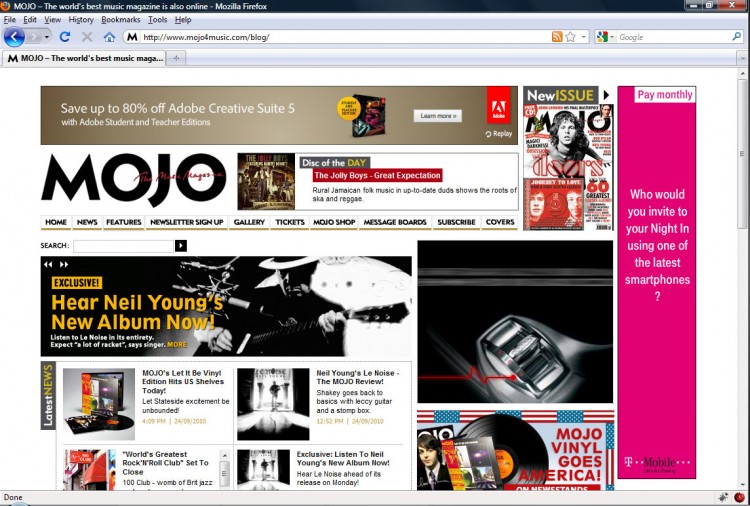This screenshot has width=750, height=506.
Task: Click Learn more in the Adobe ad
Action: pos(438,116)
